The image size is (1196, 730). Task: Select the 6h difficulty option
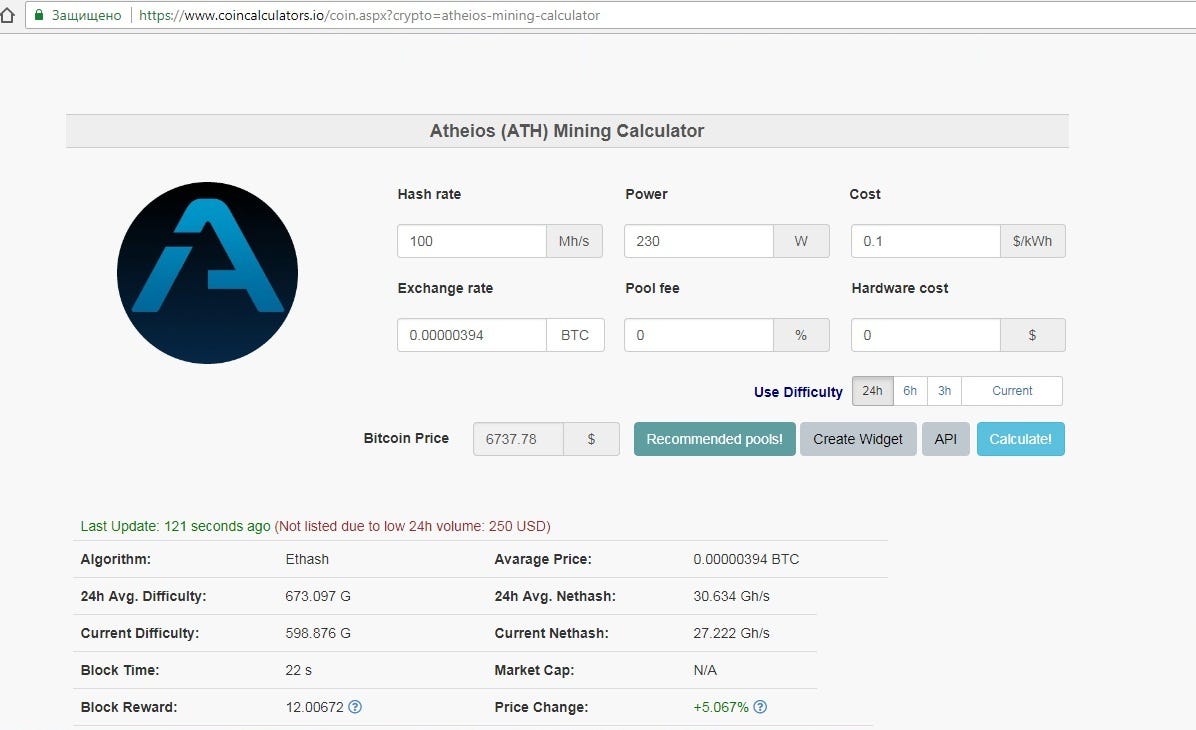910,391
